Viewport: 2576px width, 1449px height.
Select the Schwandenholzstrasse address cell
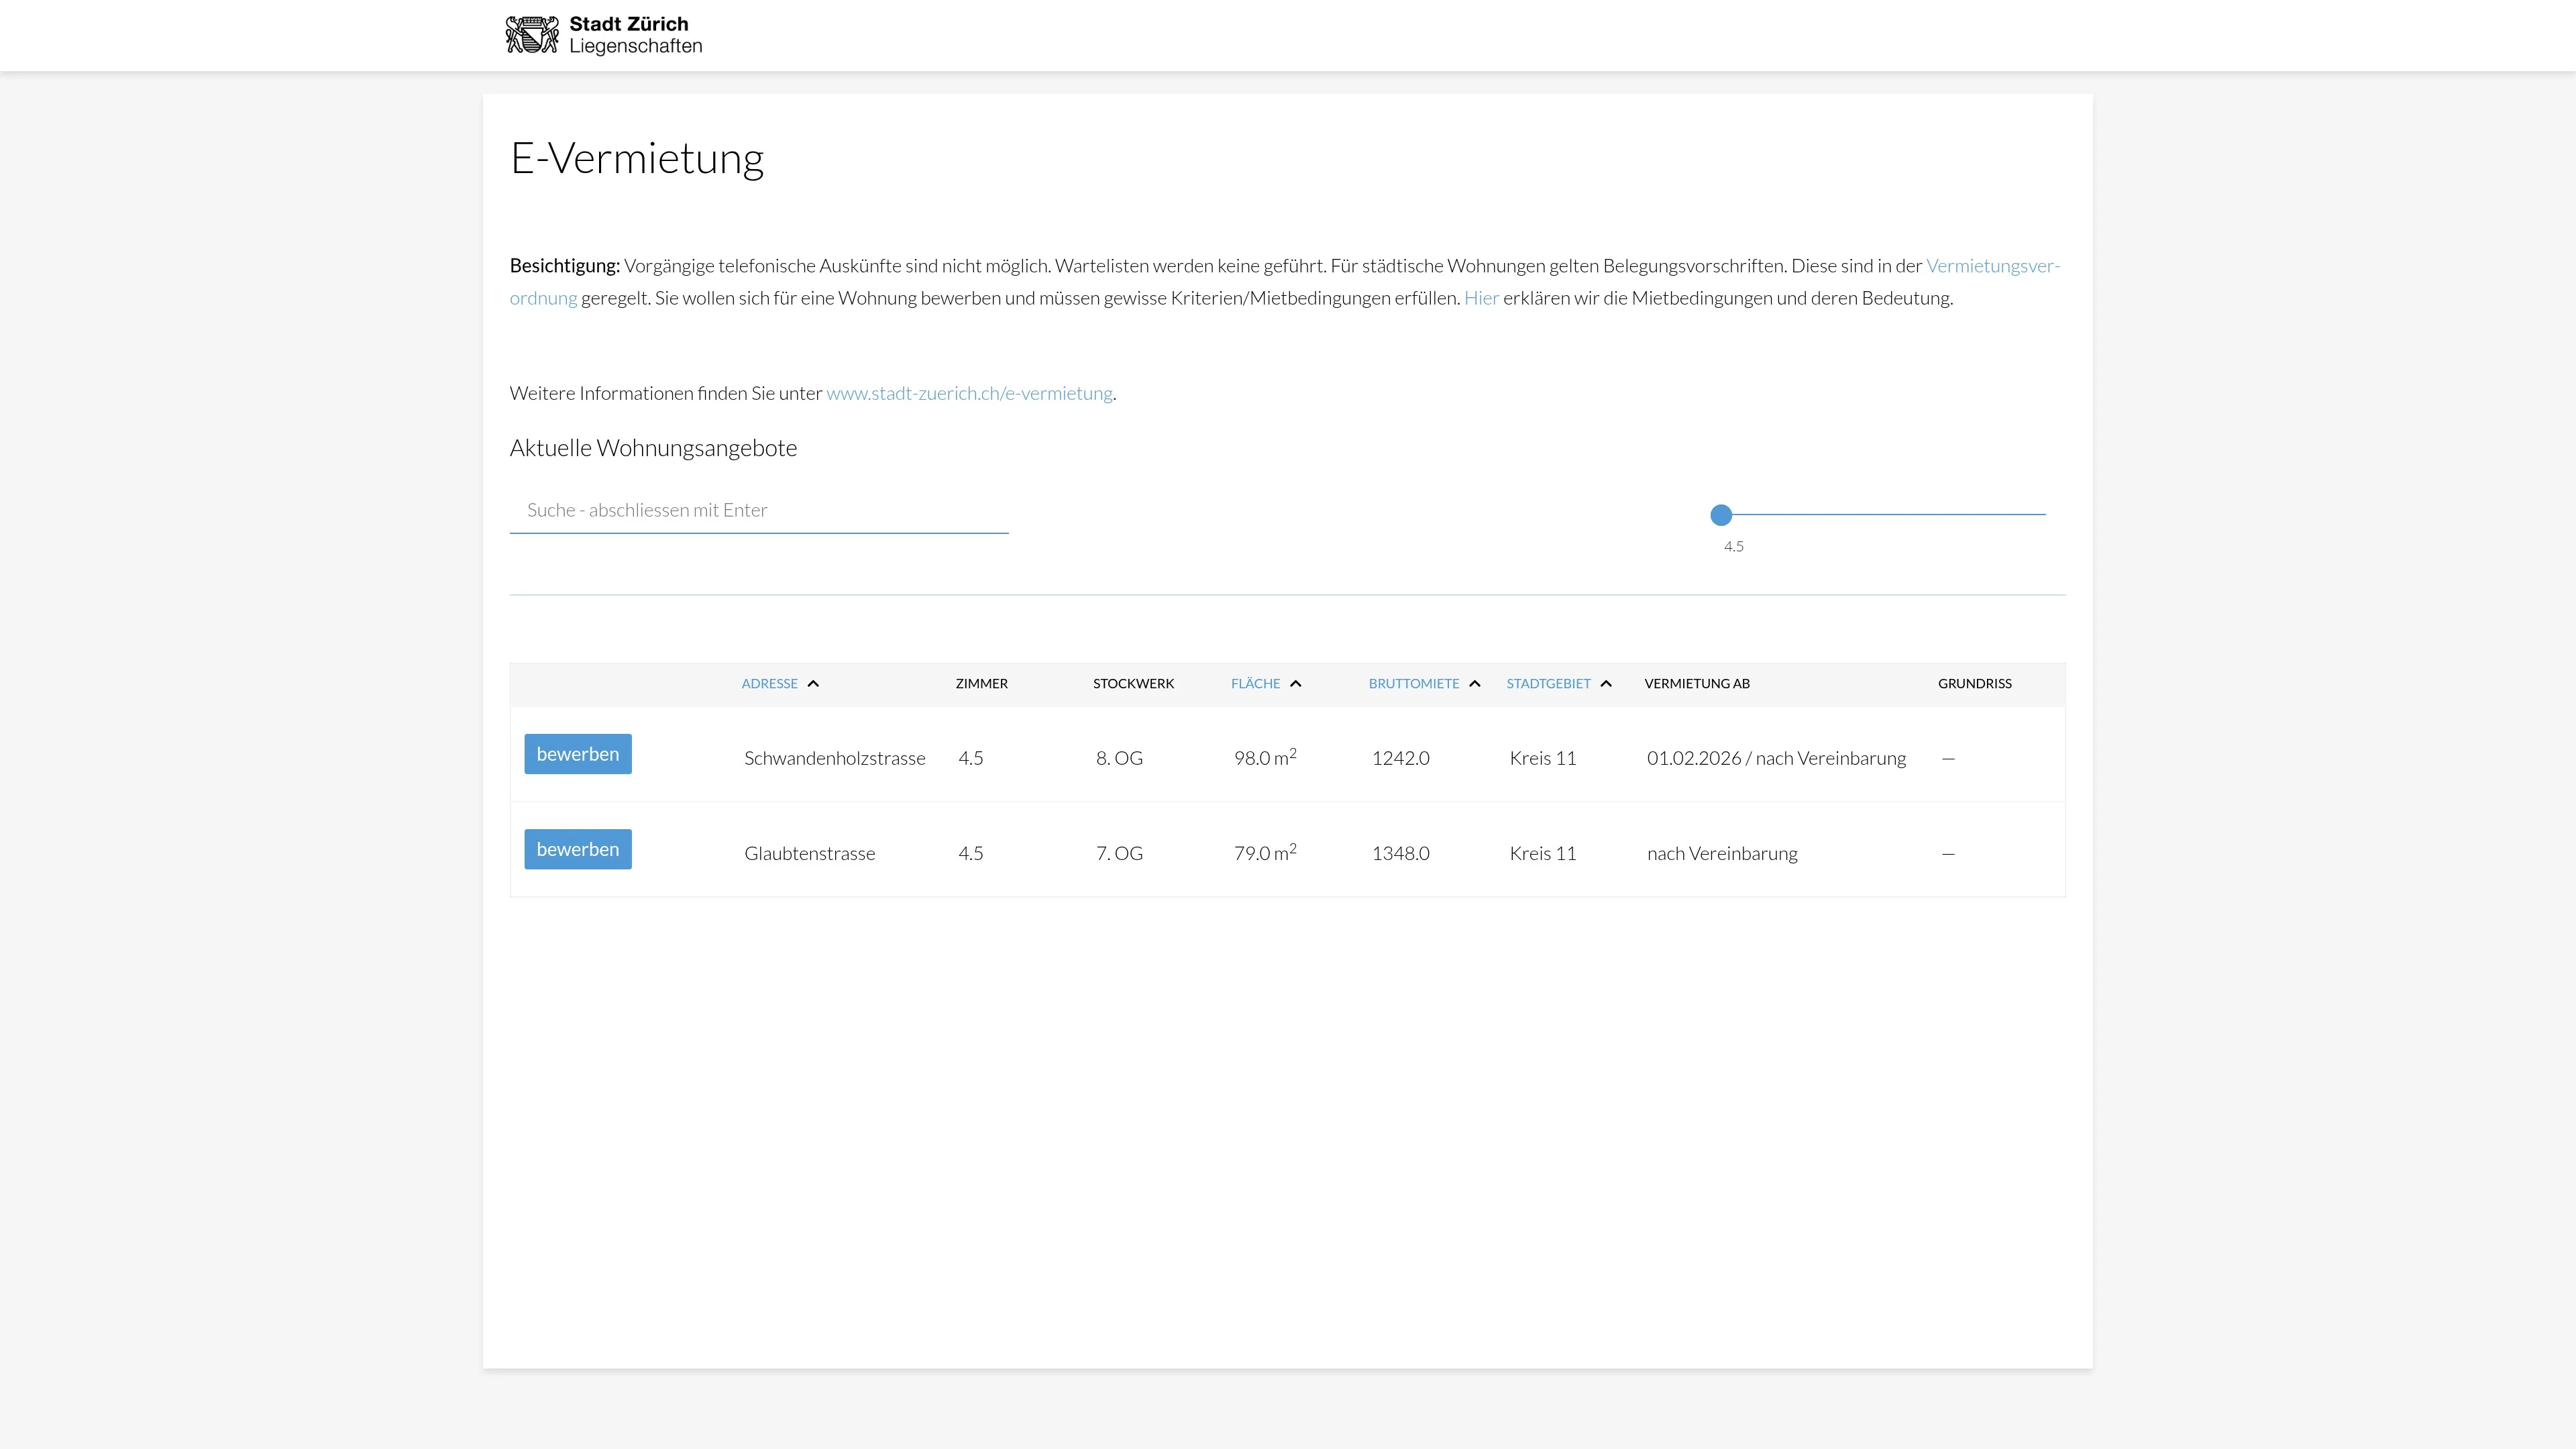834,758
